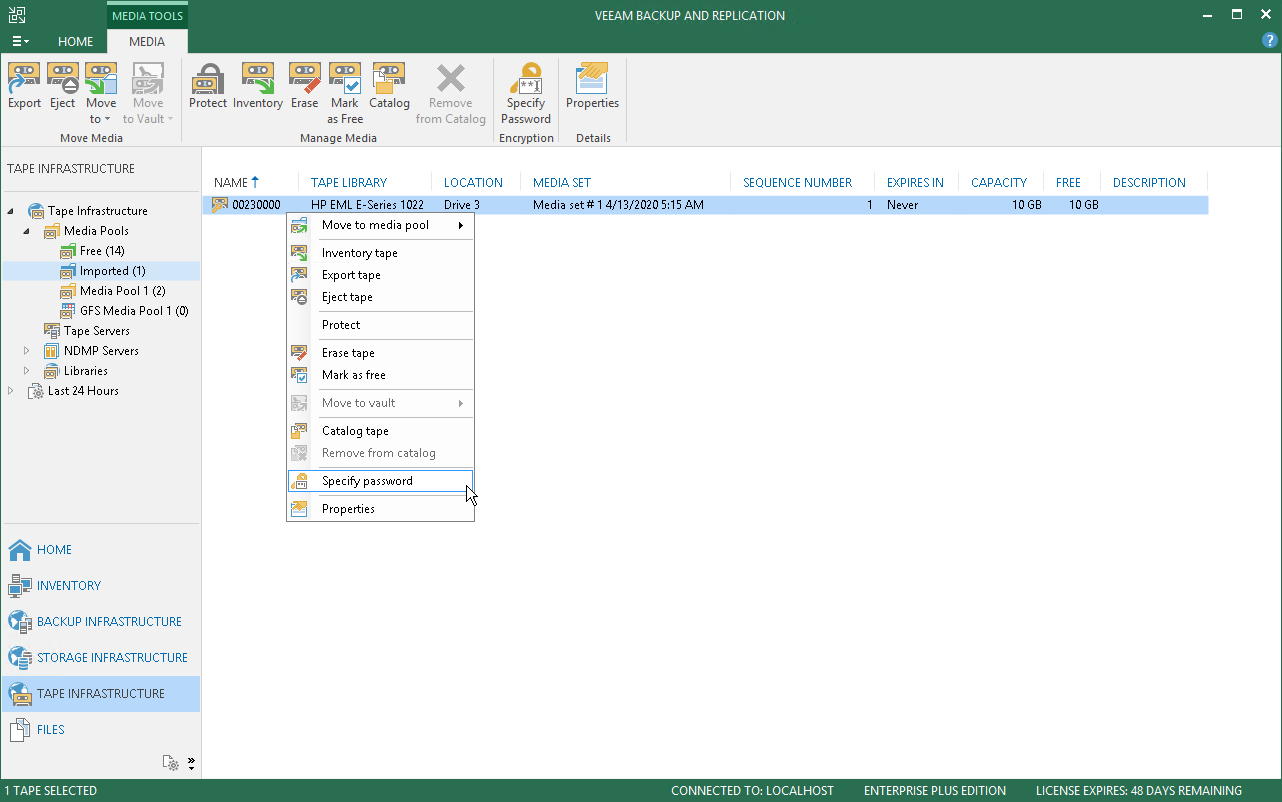Collapse the Tape Infrastructure tree node

coord(11,211)
